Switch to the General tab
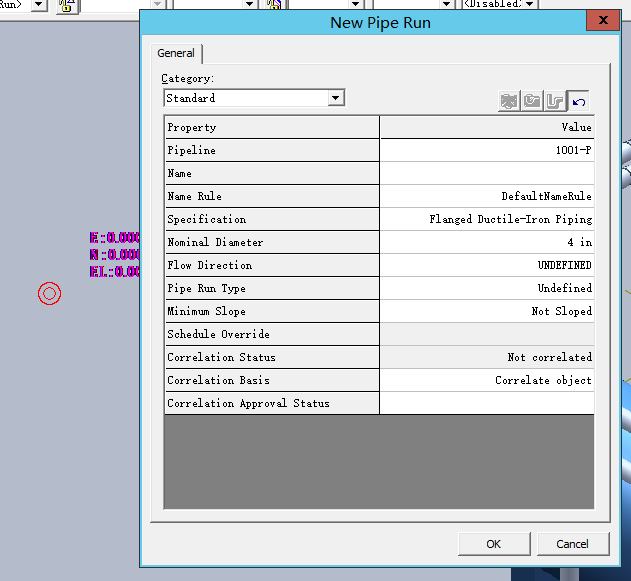The width and height of the screenshot is (631, 581). [176, 53]
